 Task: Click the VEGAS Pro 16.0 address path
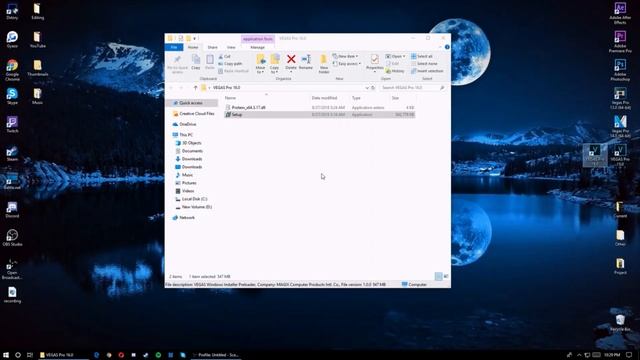pos(227,88)
